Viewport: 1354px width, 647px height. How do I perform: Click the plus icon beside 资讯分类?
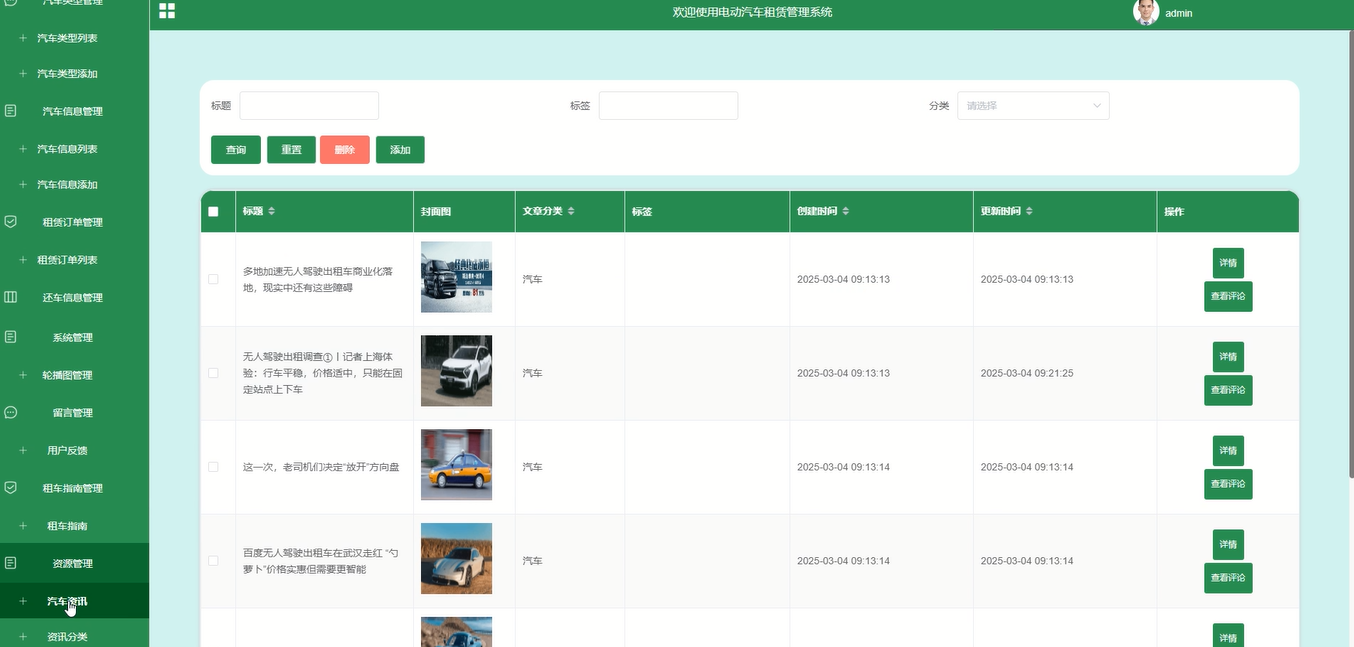click(23, 637)
